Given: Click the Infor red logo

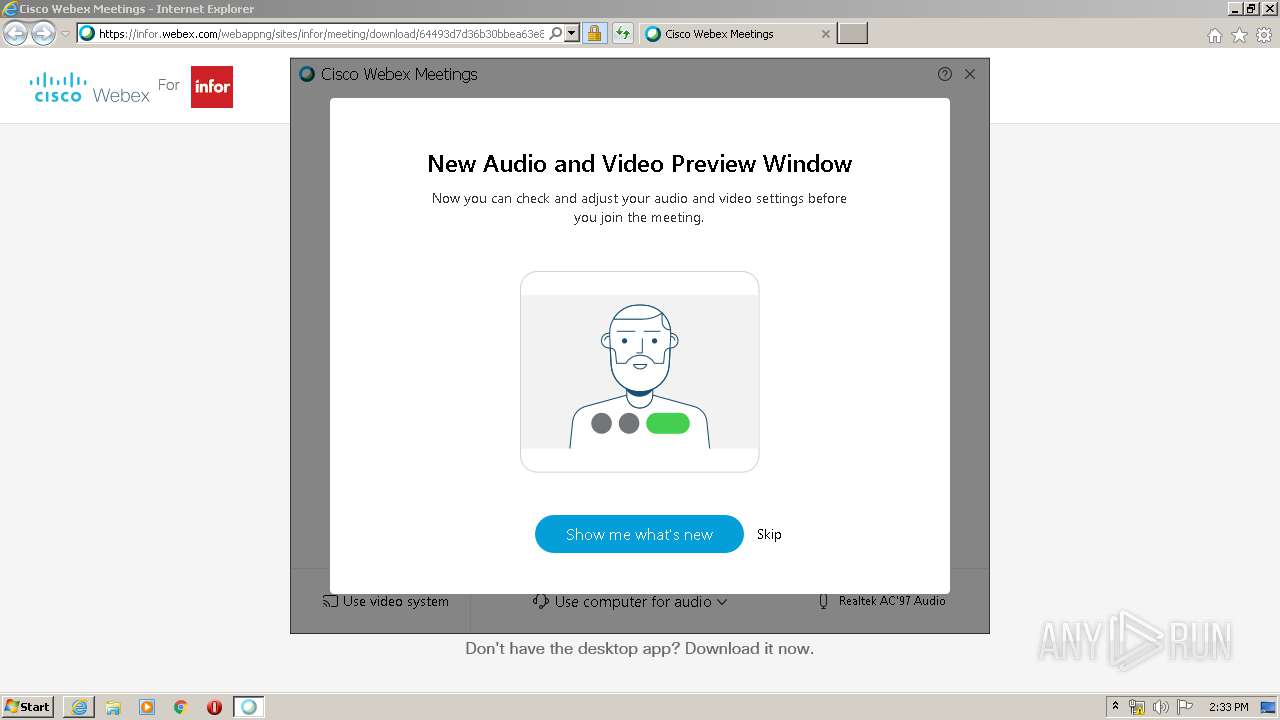Looking at the screenshot, I should pyautogui.click(x=212, y=87).
